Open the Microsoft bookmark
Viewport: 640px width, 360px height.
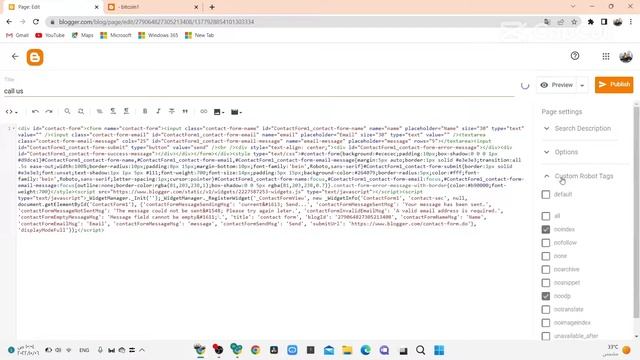pos(116,36)
